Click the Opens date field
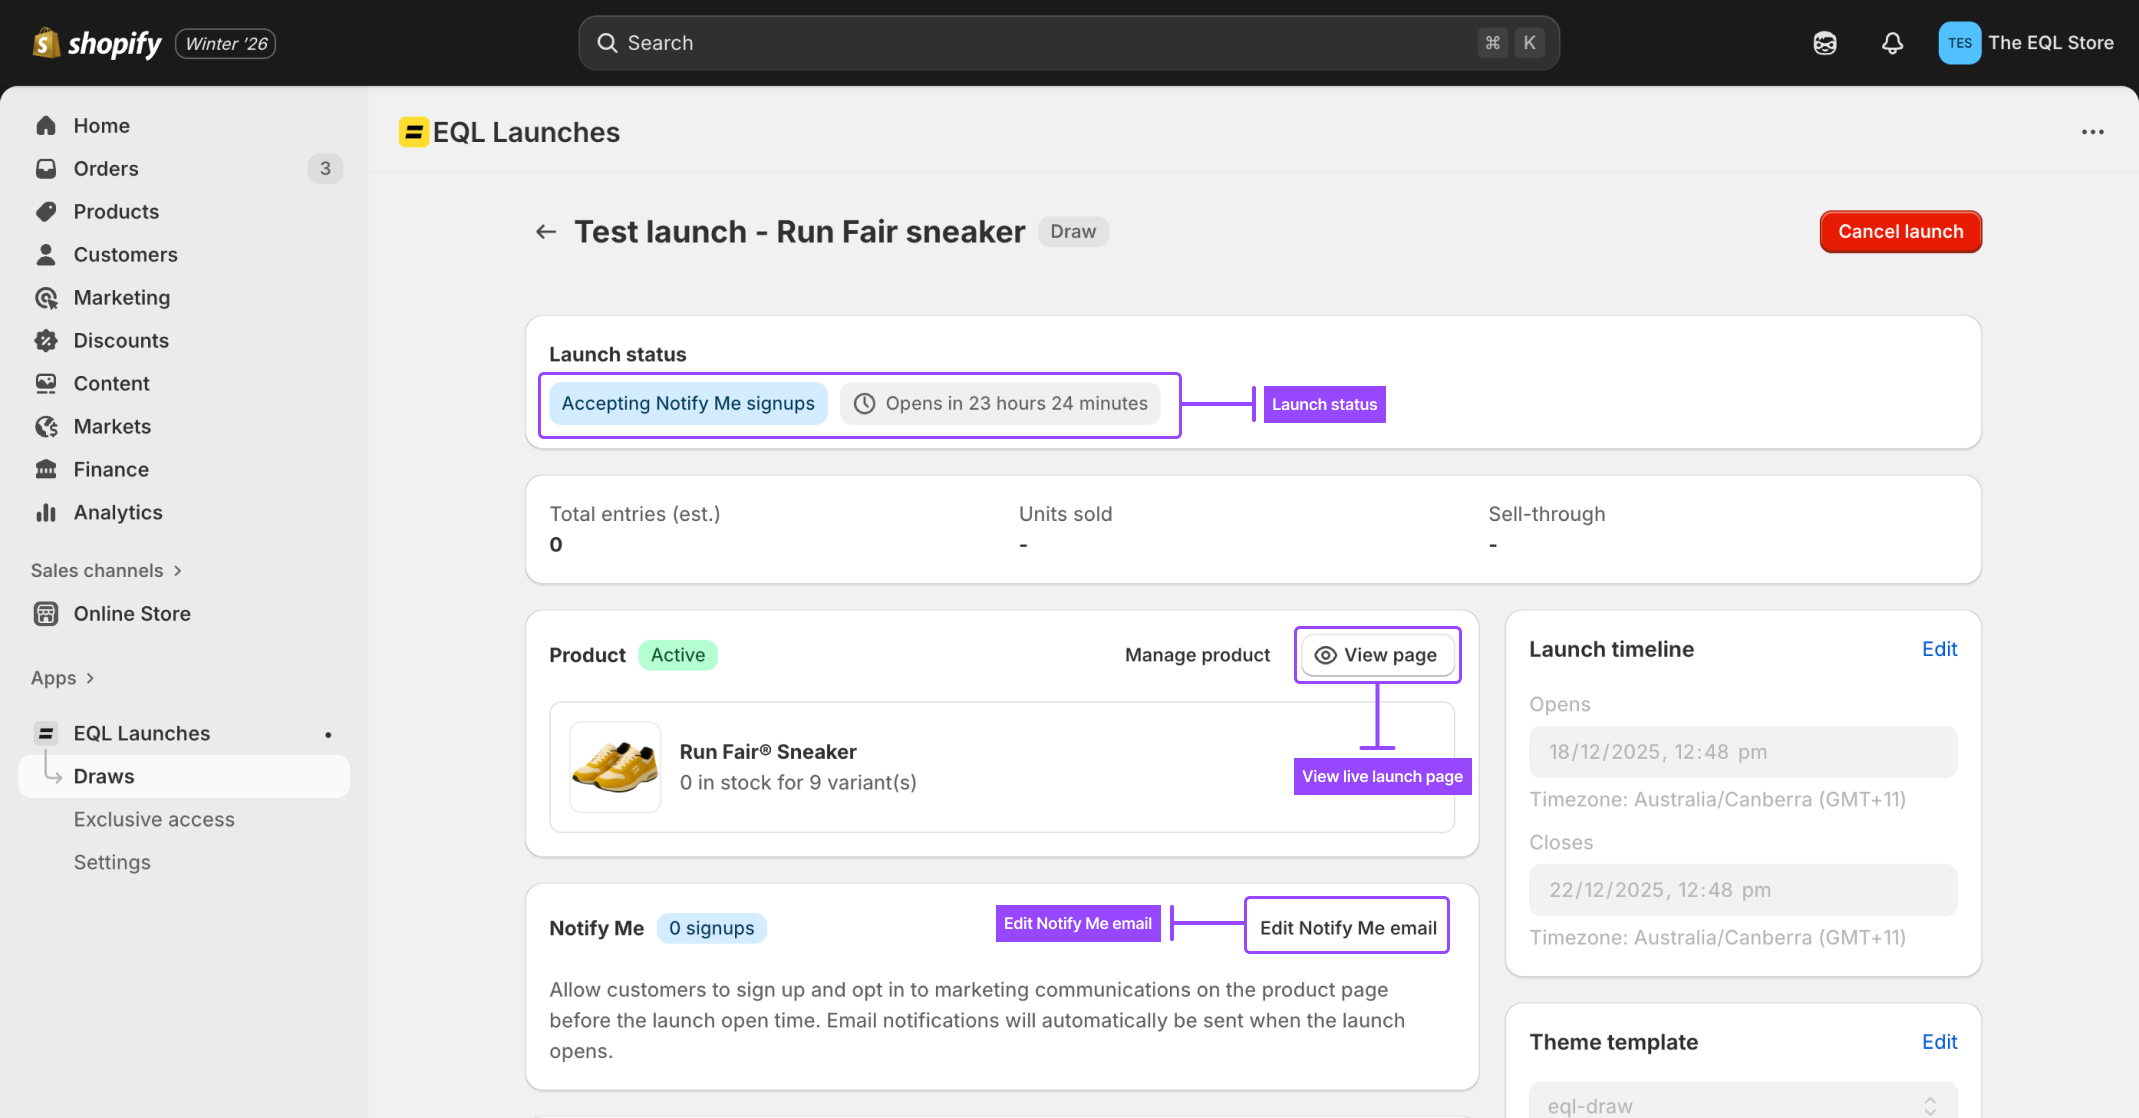Viewport: 2139px width, 1118px height. [x=1743, y=752]
